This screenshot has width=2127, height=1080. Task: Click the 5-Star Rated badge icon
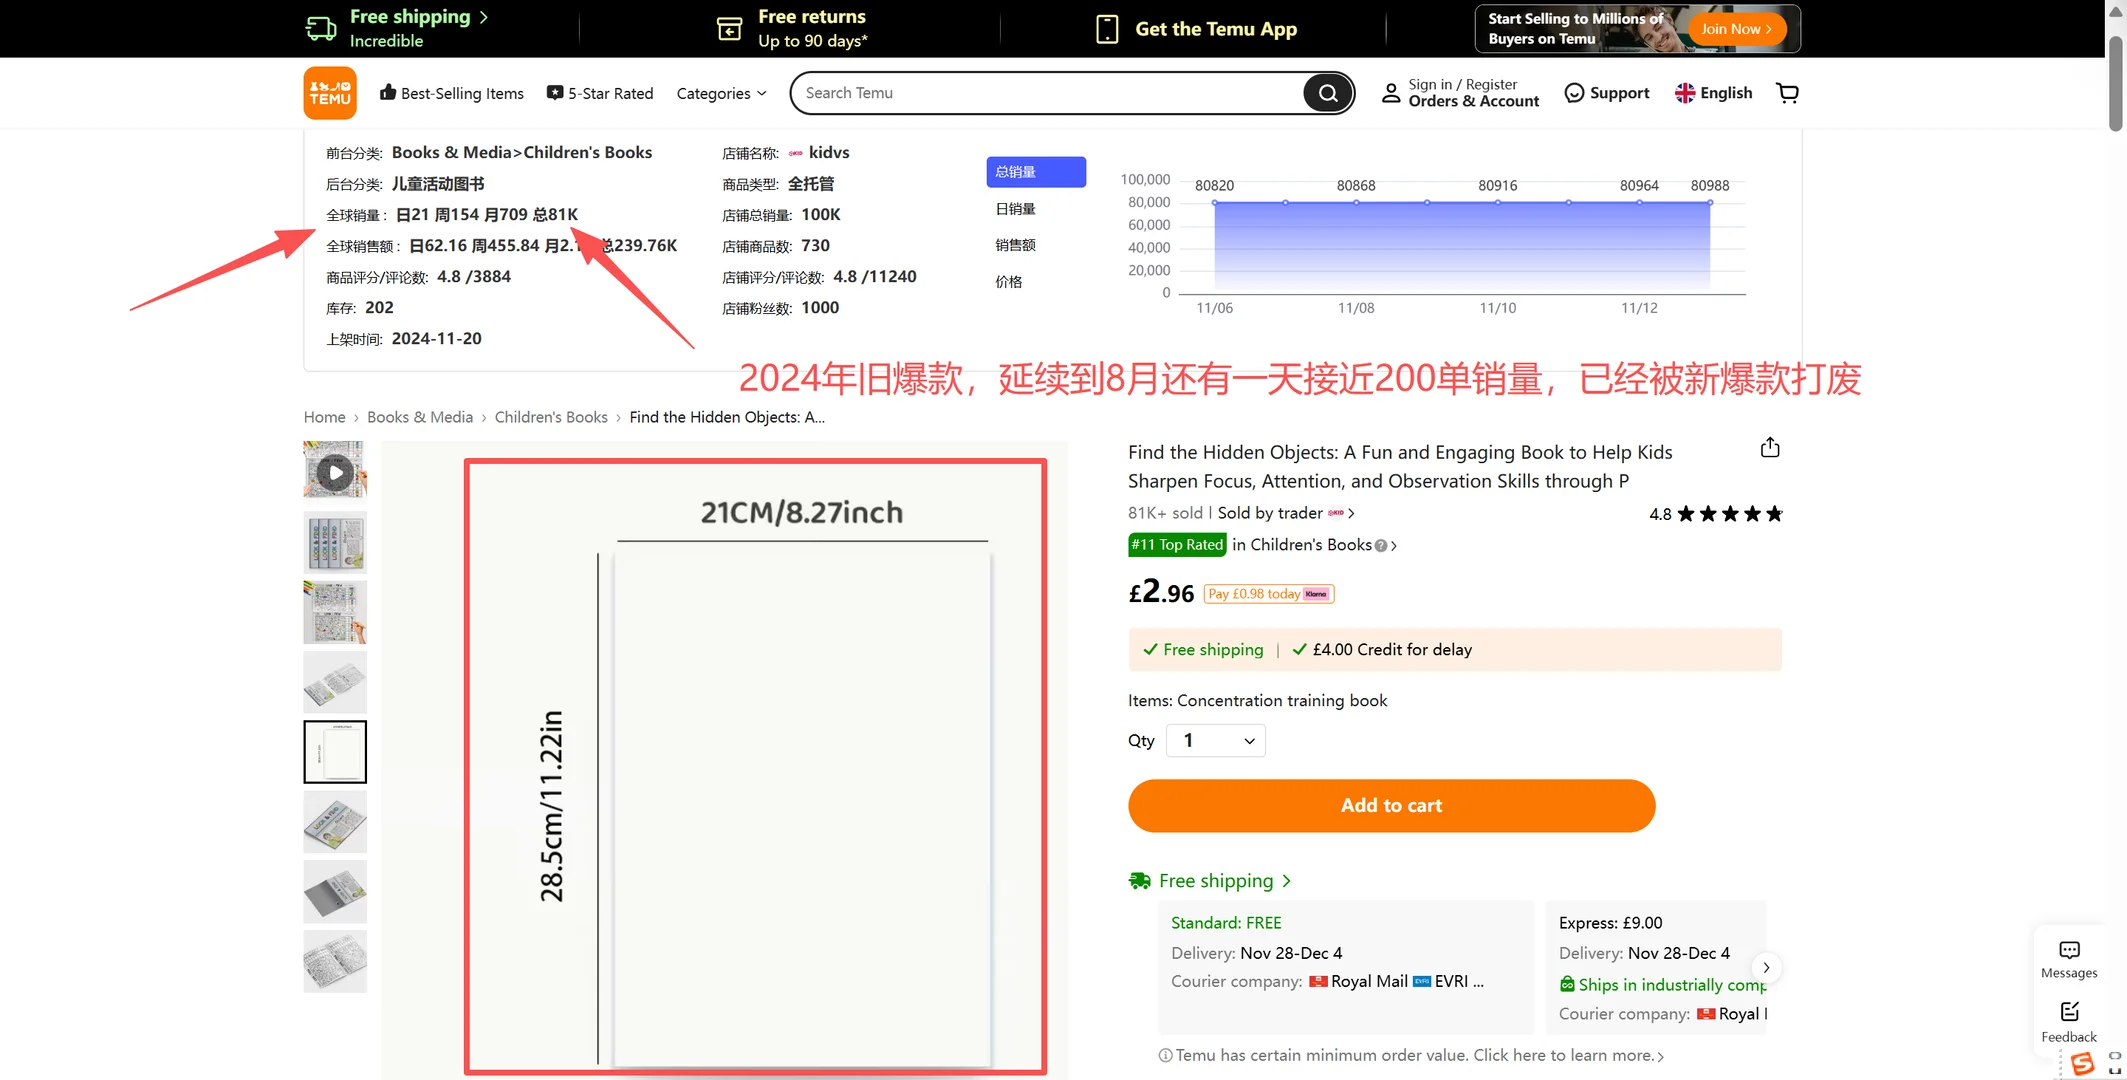(555, 92)
